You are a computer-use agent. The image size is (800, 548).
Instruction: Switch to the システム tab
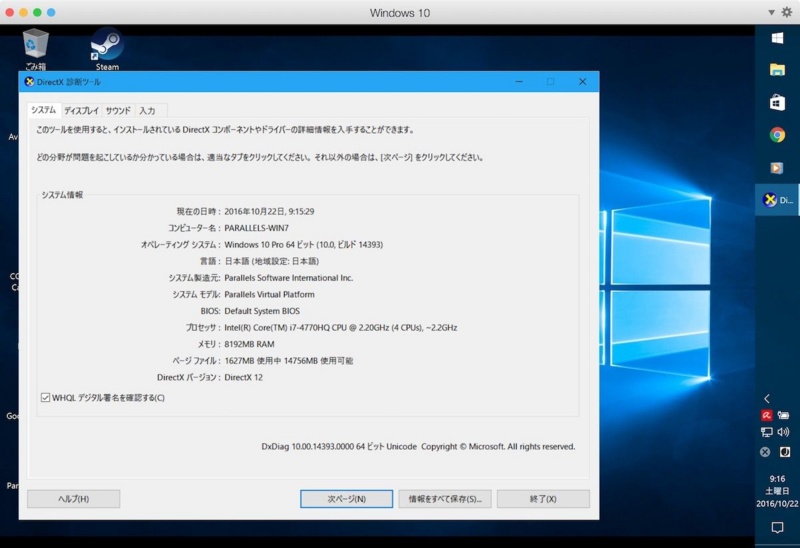coord(43,110)
